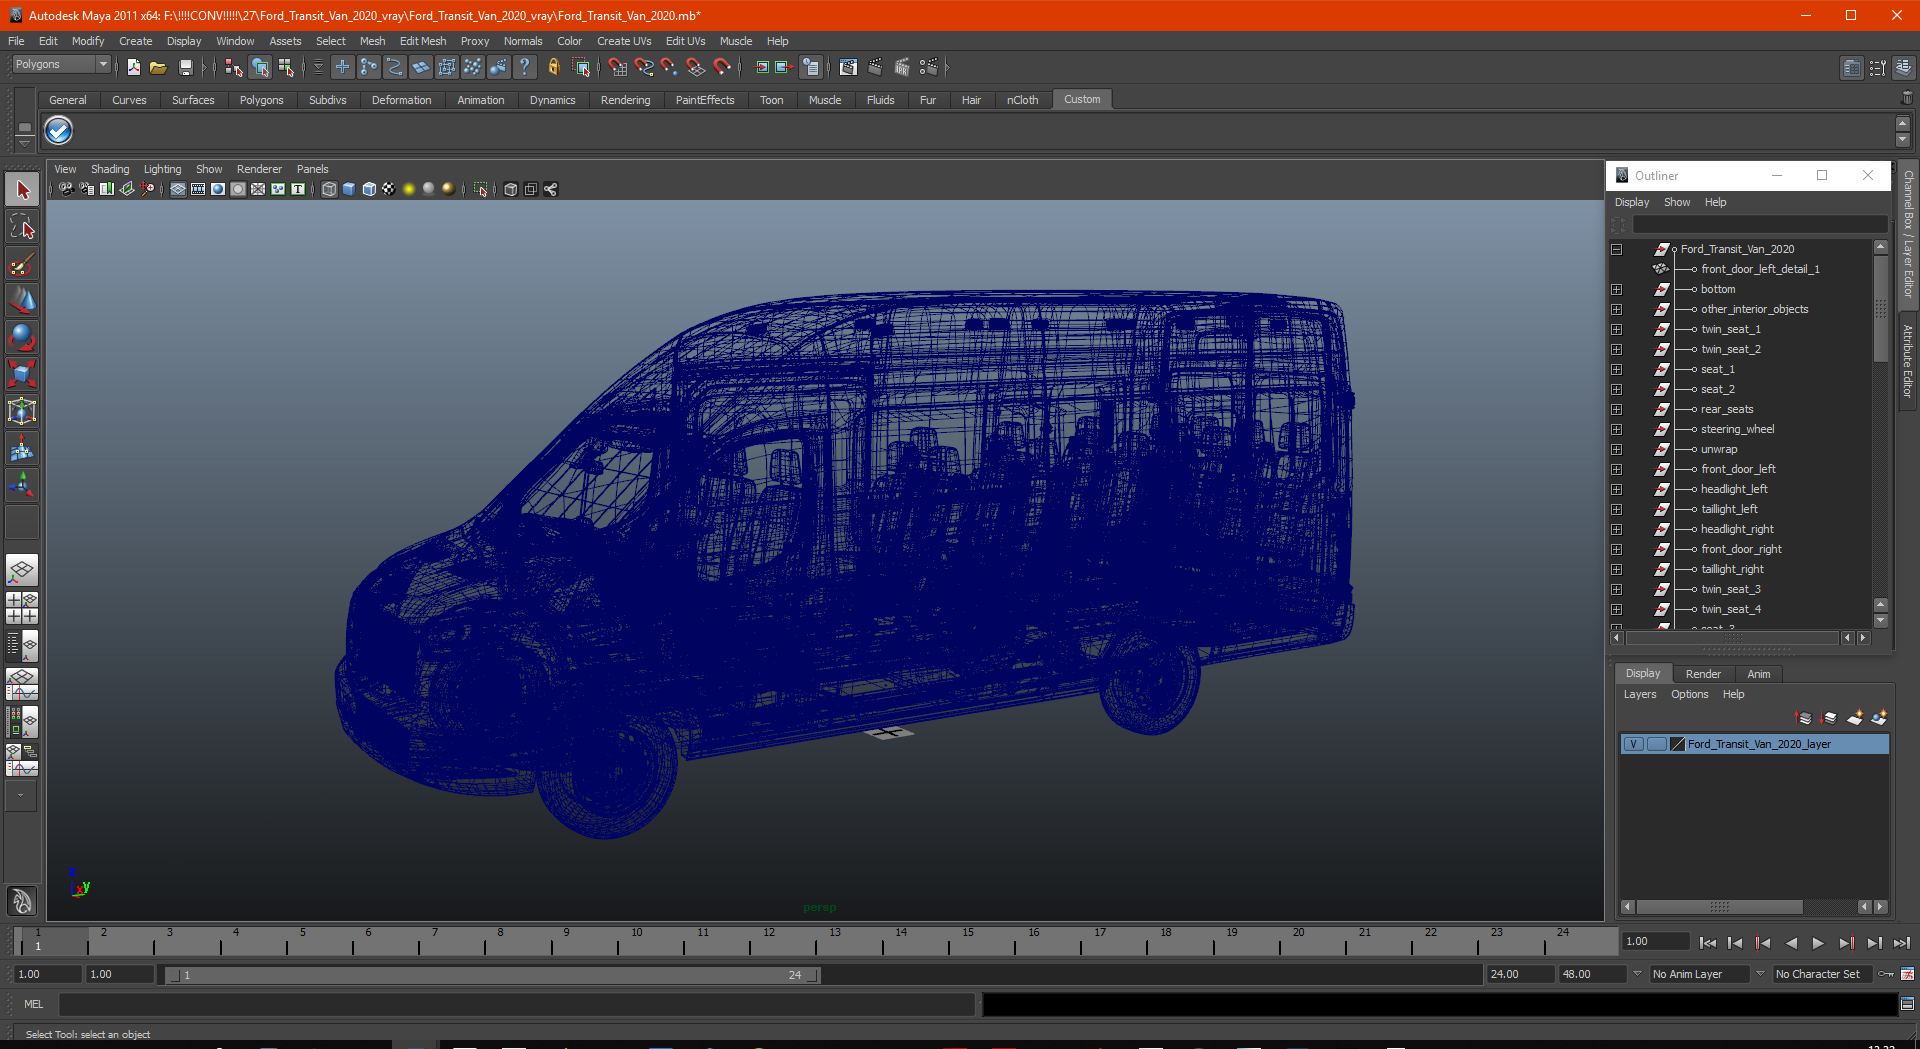Select the Rotate tool in toolbox

pos(22,338)
